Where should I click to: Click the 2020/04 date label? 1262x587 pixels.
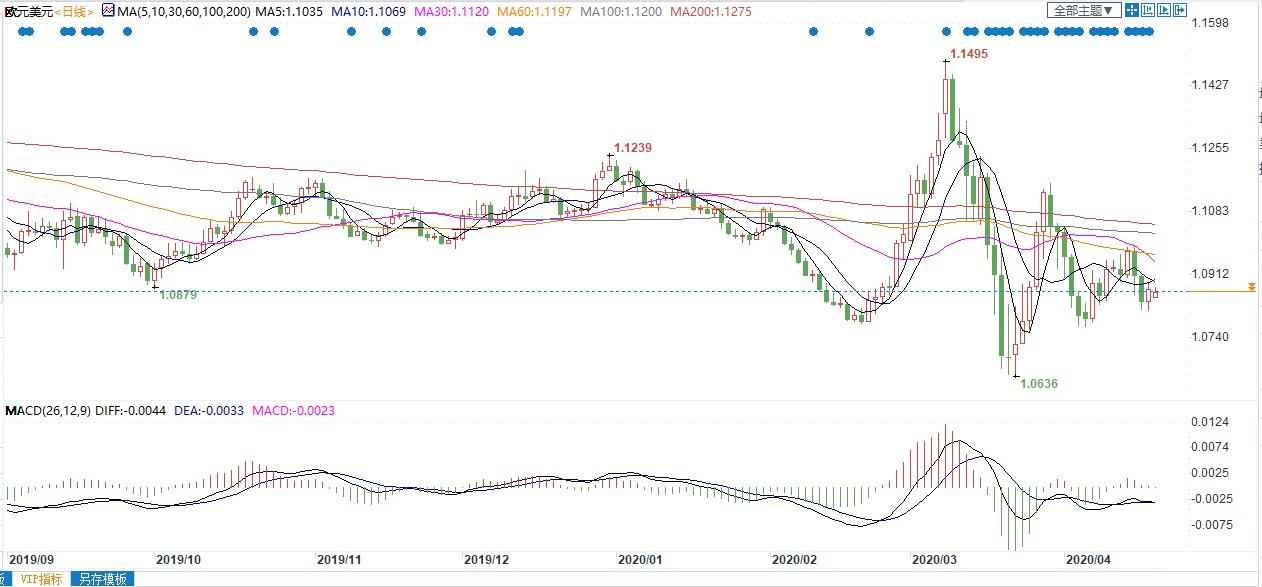pos(1088,559)
